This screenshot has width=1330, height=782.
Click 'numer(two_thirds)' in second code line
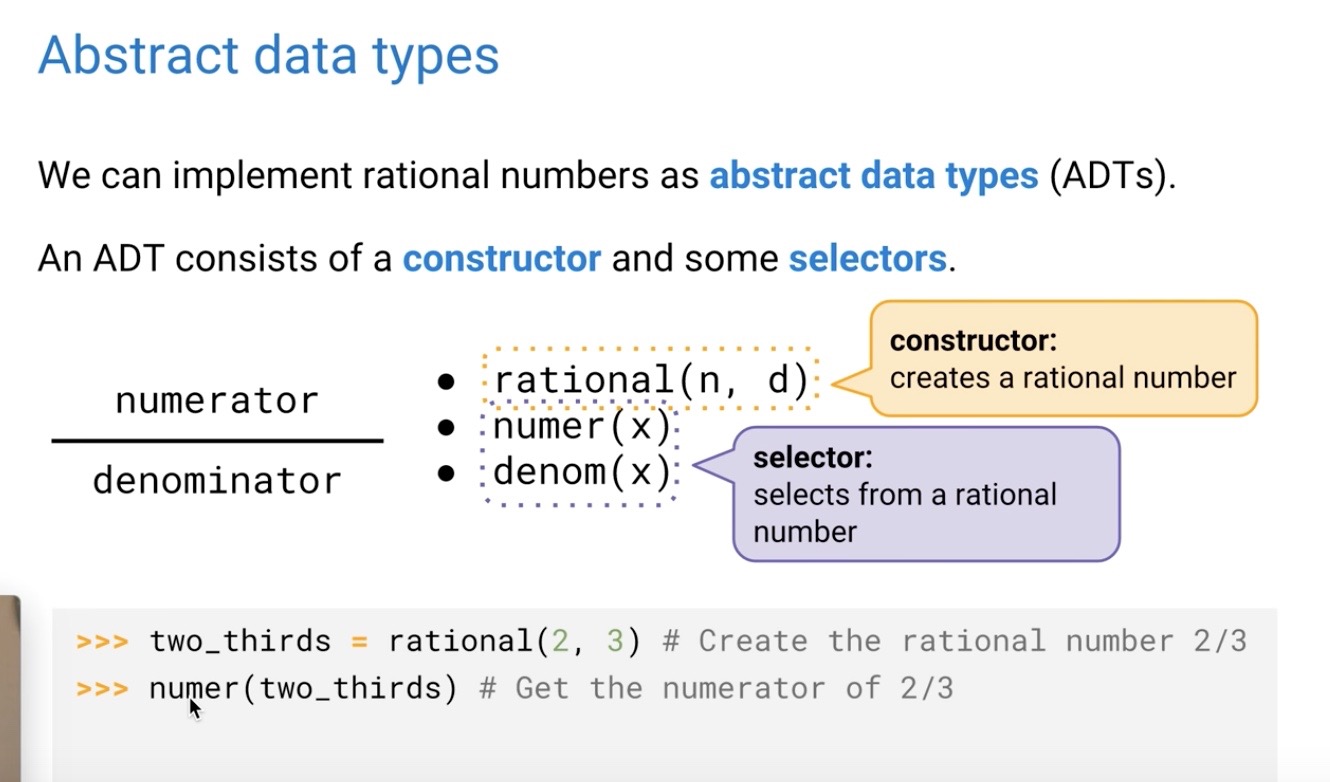click(x=303, y=689)
